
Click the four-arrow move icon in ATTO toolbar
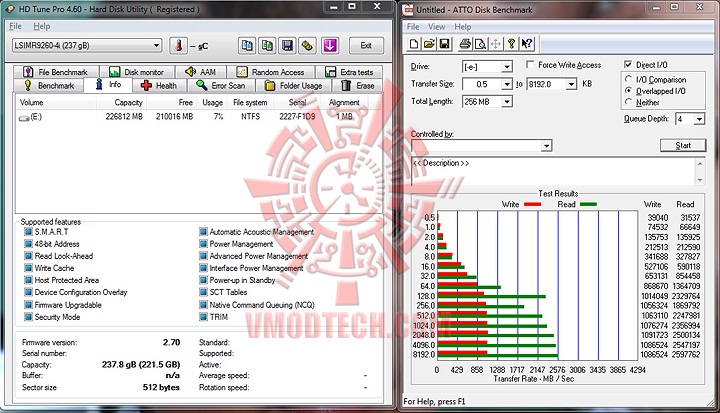pos(495,44)
